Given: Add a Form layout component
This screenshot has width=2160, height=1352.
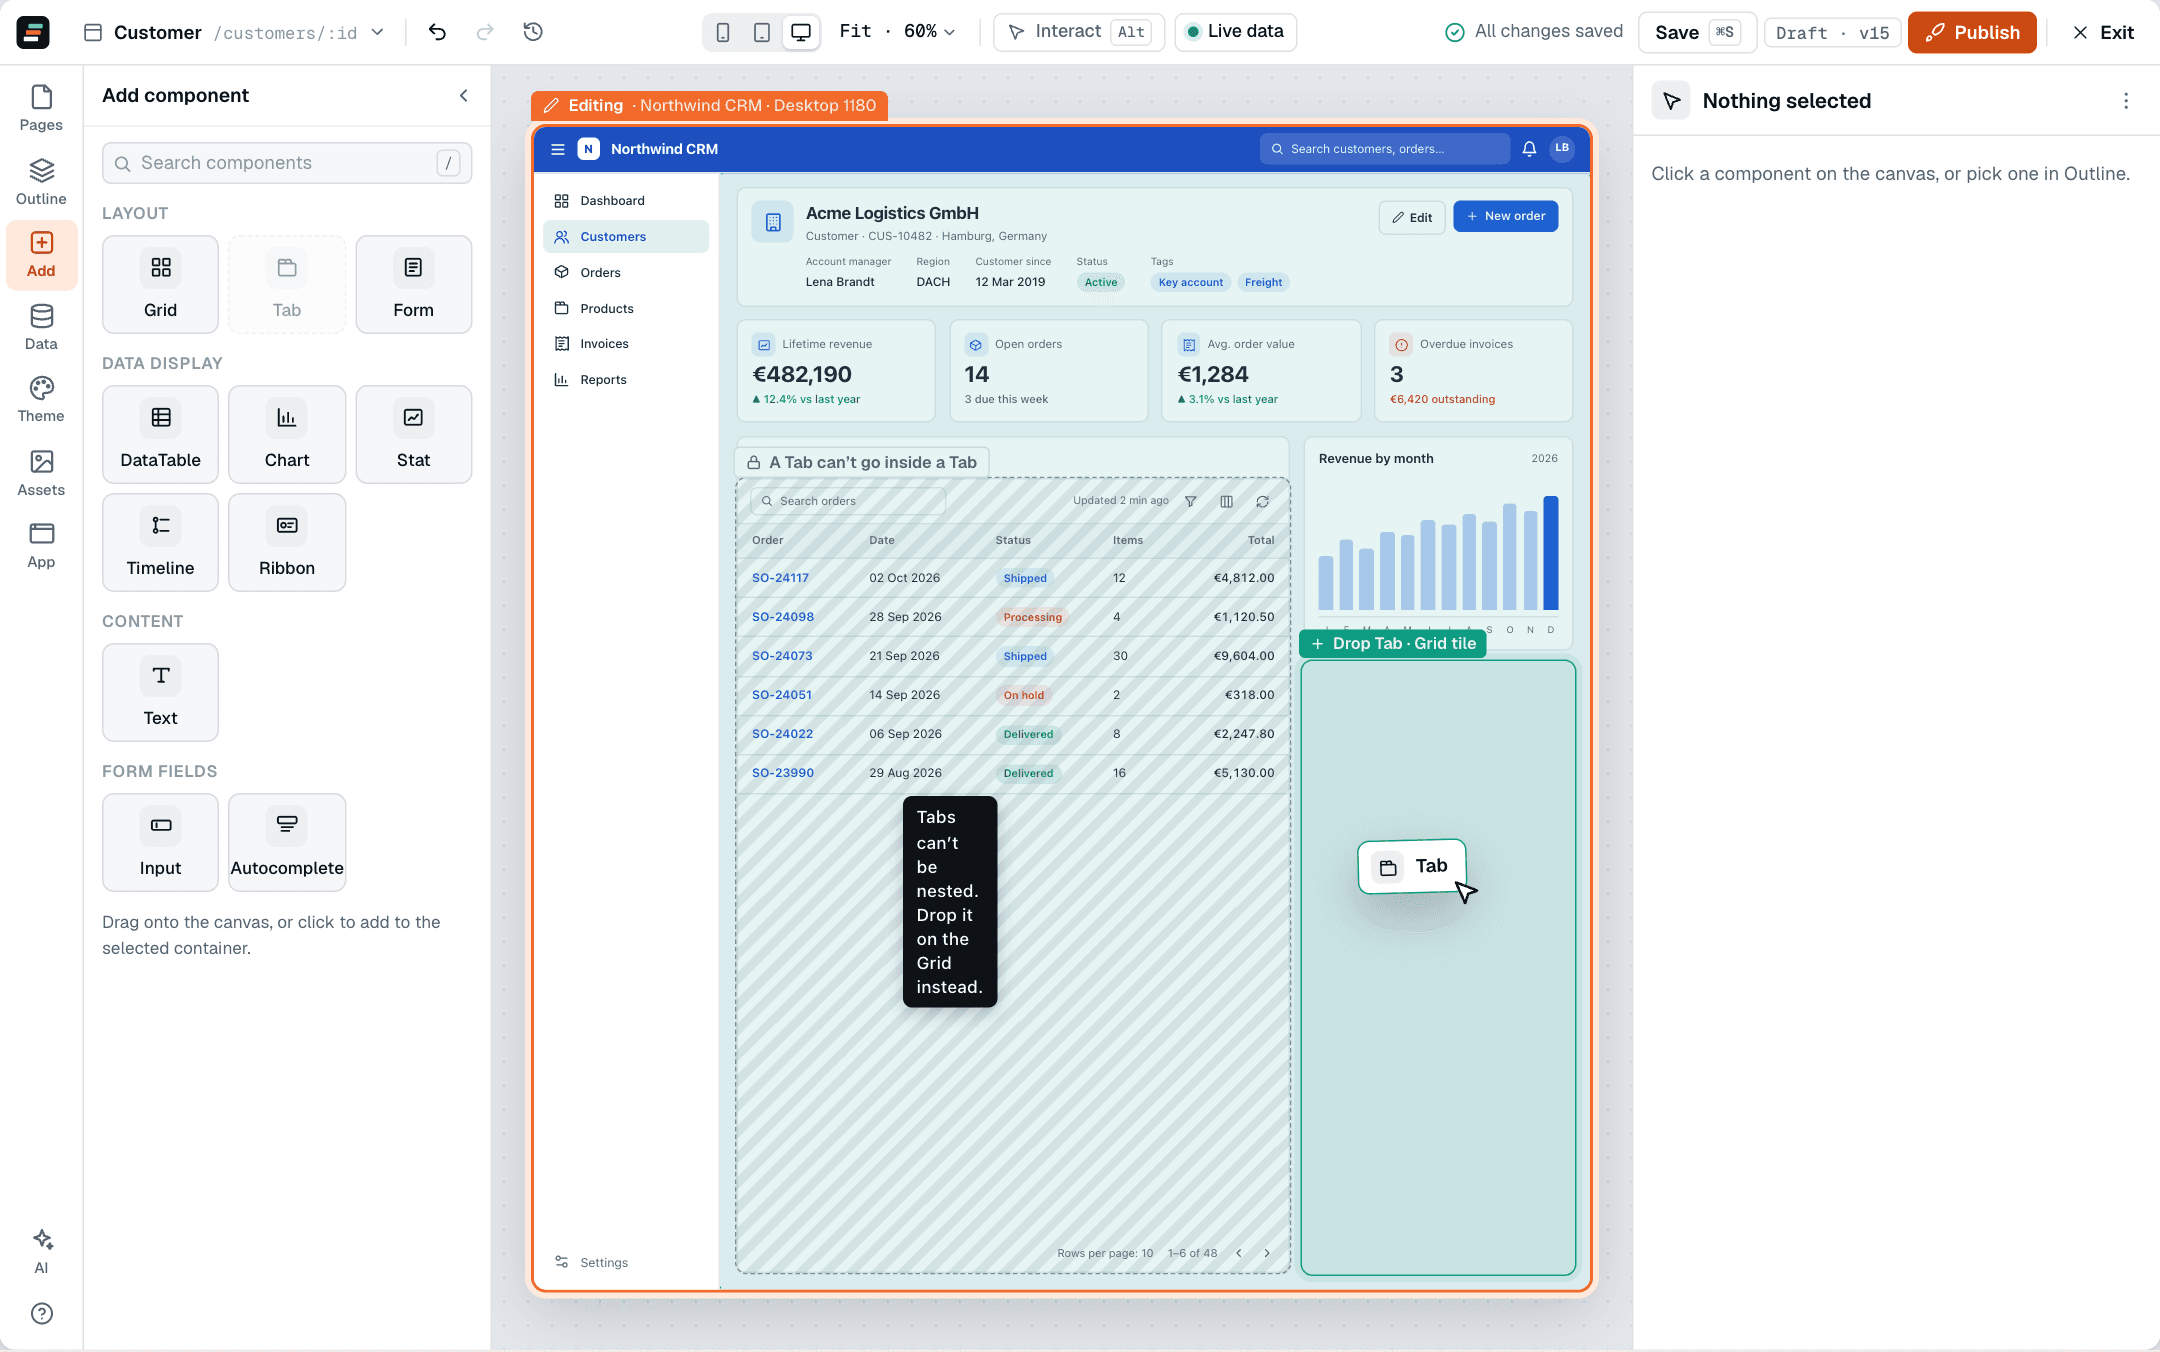Looking at the screenshot, I should [x=413, y=284].
